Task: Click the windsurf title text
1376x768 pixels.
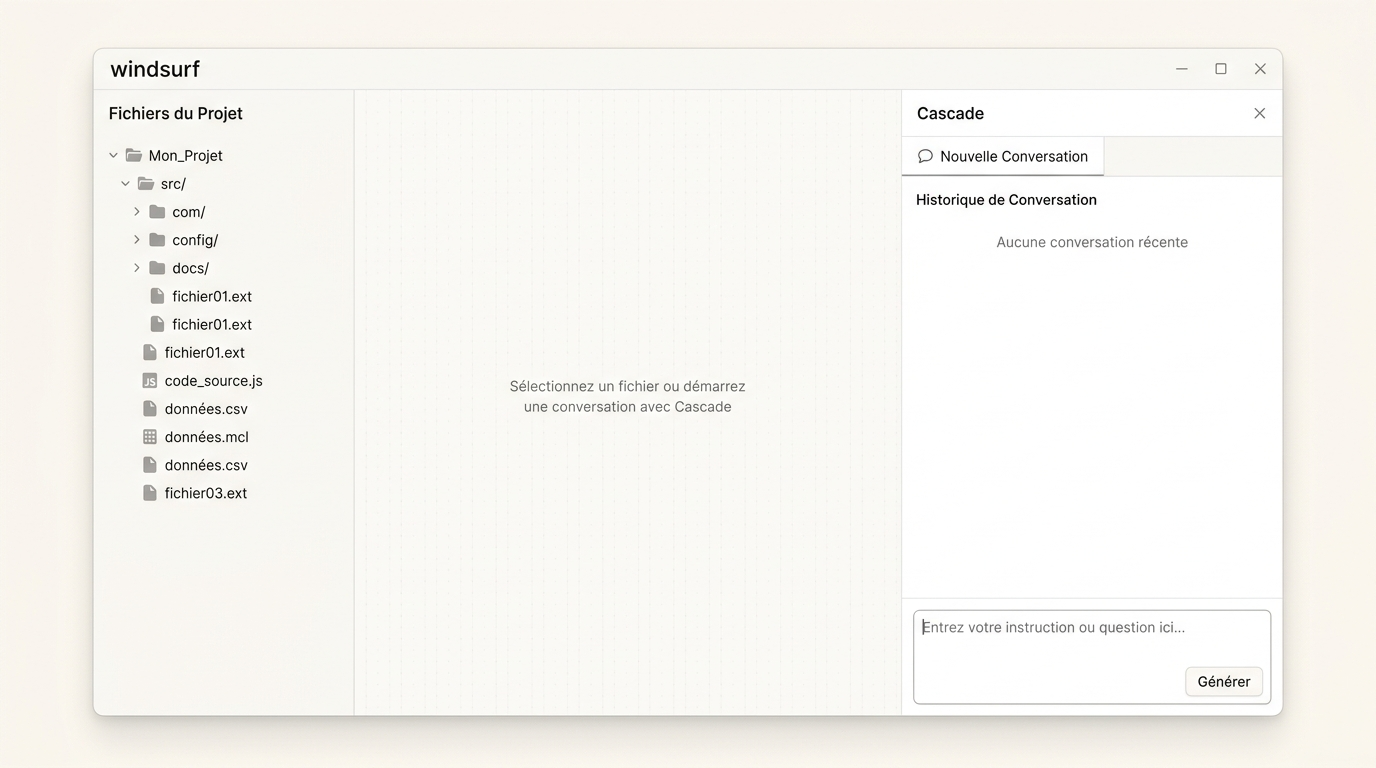Action: point(155,69)
